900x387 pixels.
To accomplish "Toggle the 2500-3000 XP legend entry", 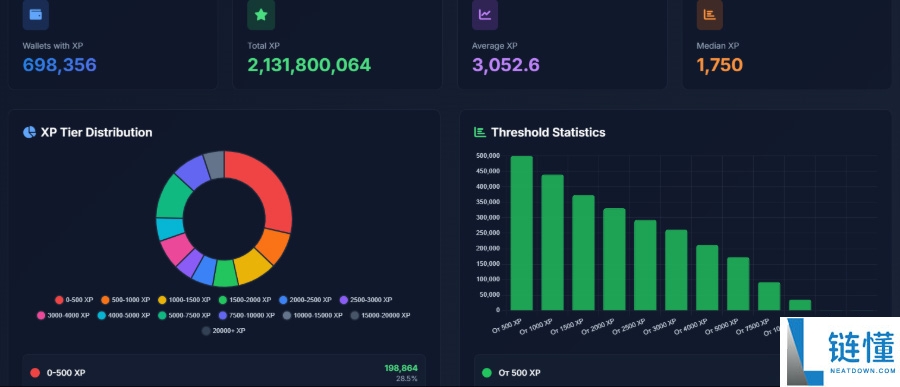I will point(366,300).
